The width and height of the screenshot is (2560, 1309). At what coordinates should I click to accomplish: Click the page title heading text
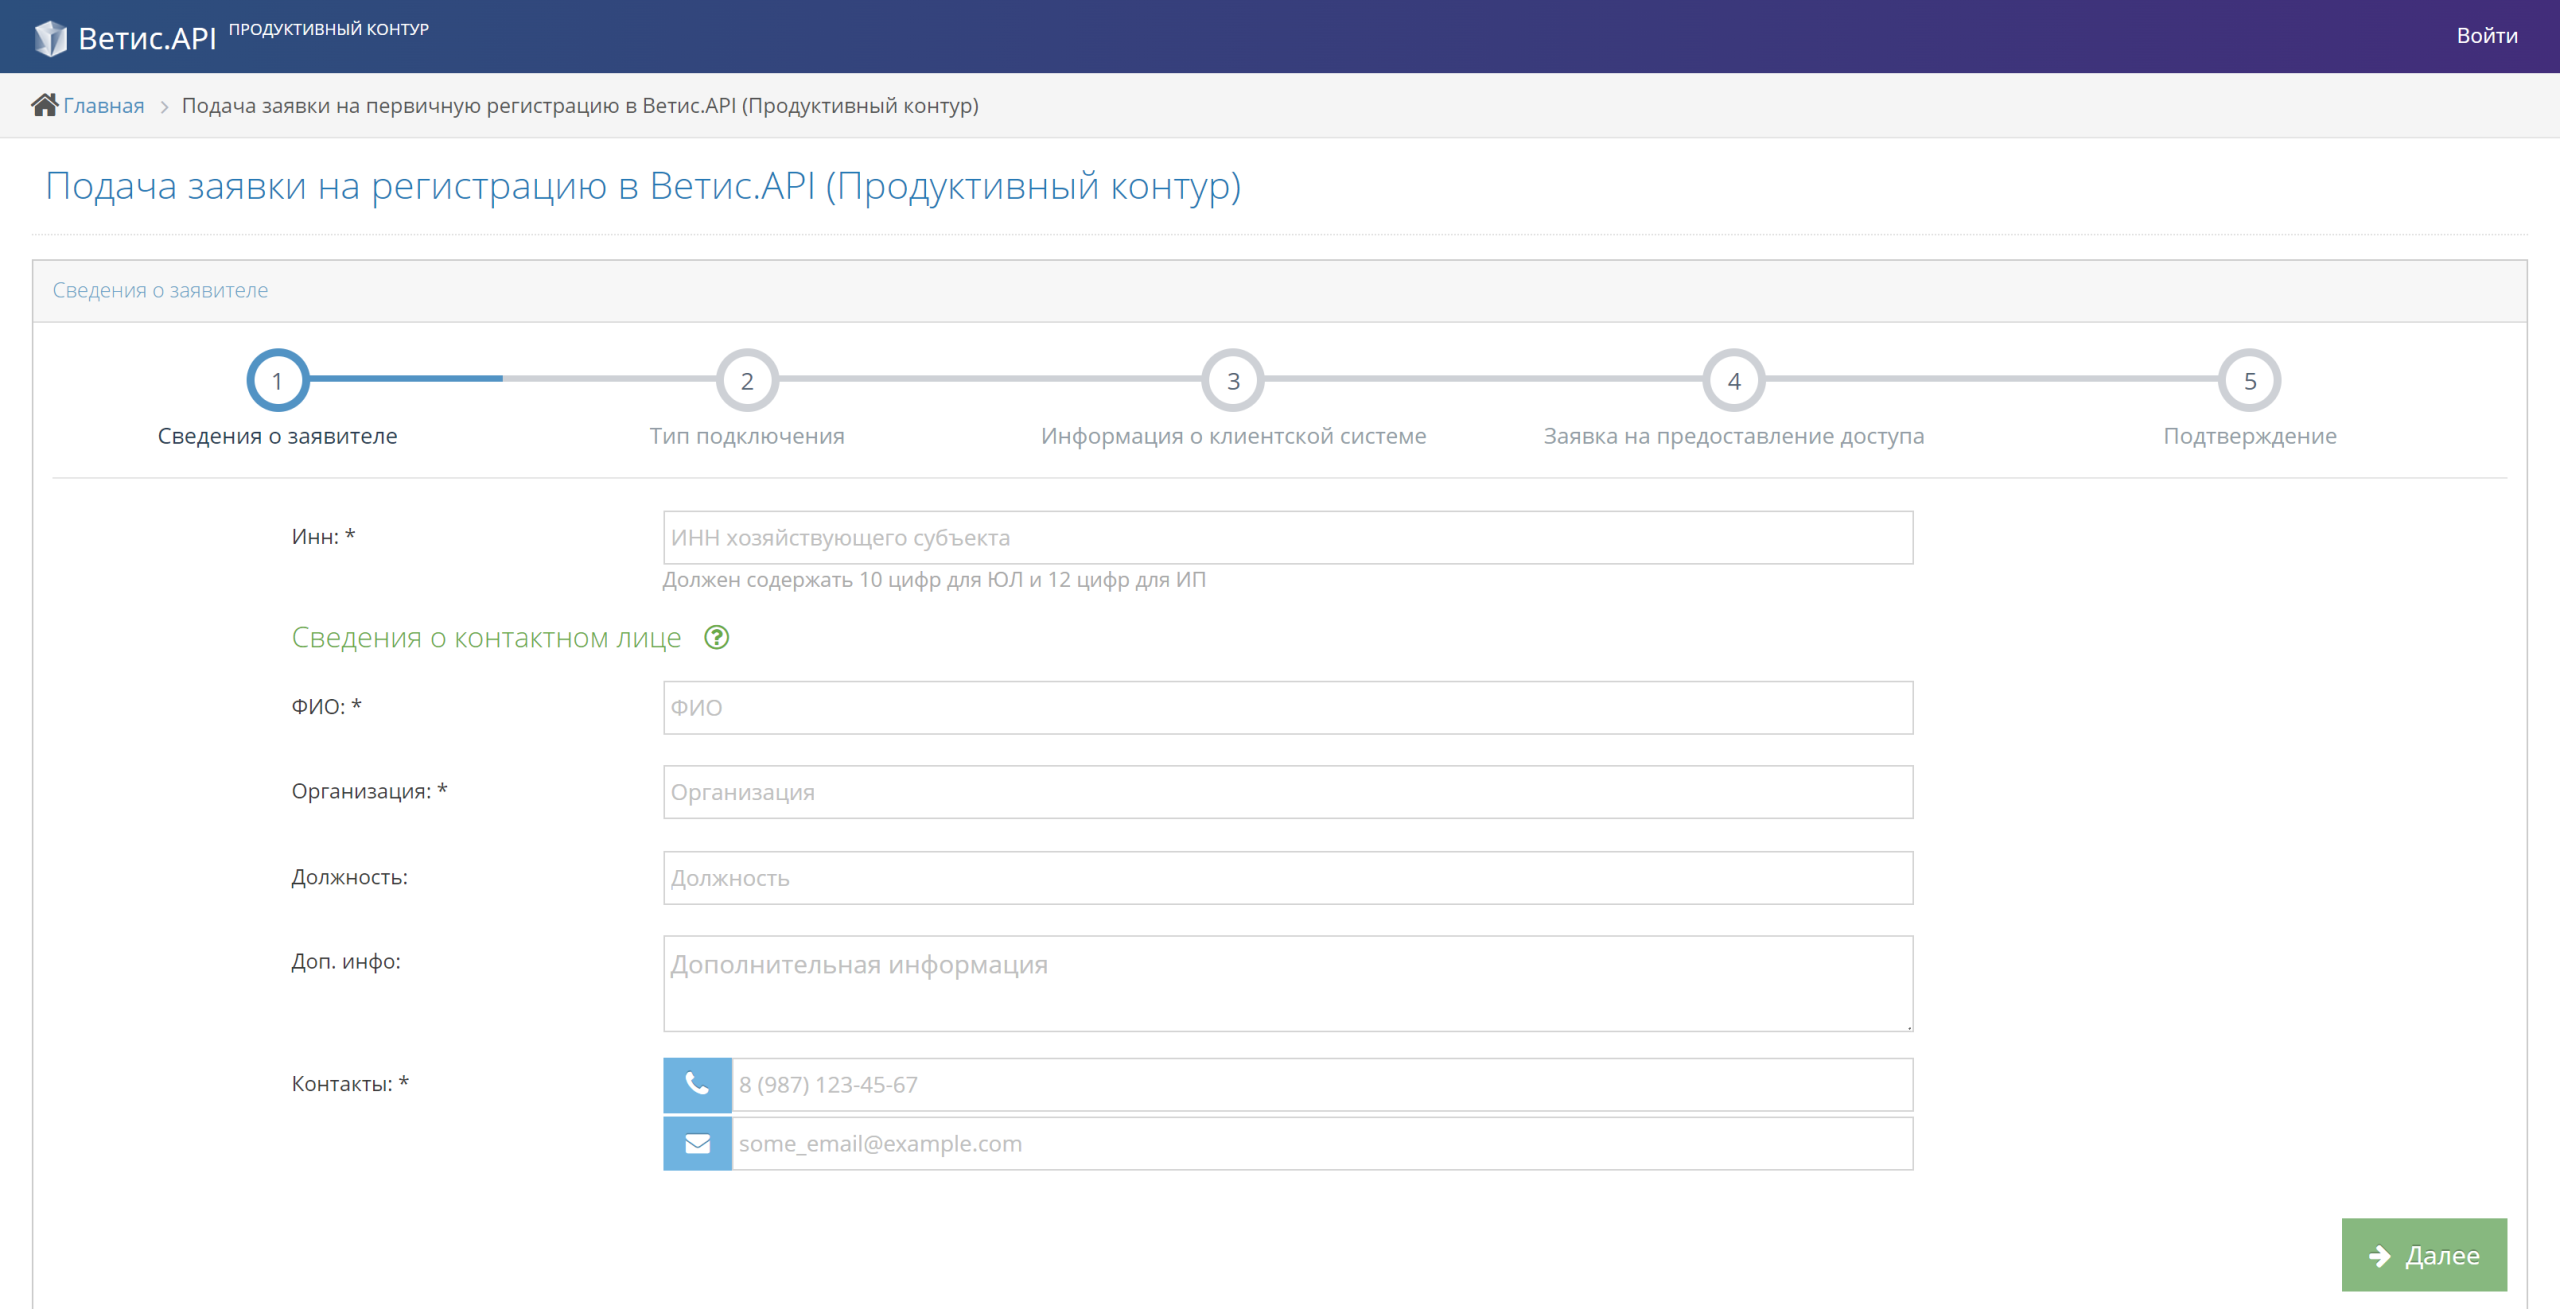pyautogui.click(x=643, y=186)
